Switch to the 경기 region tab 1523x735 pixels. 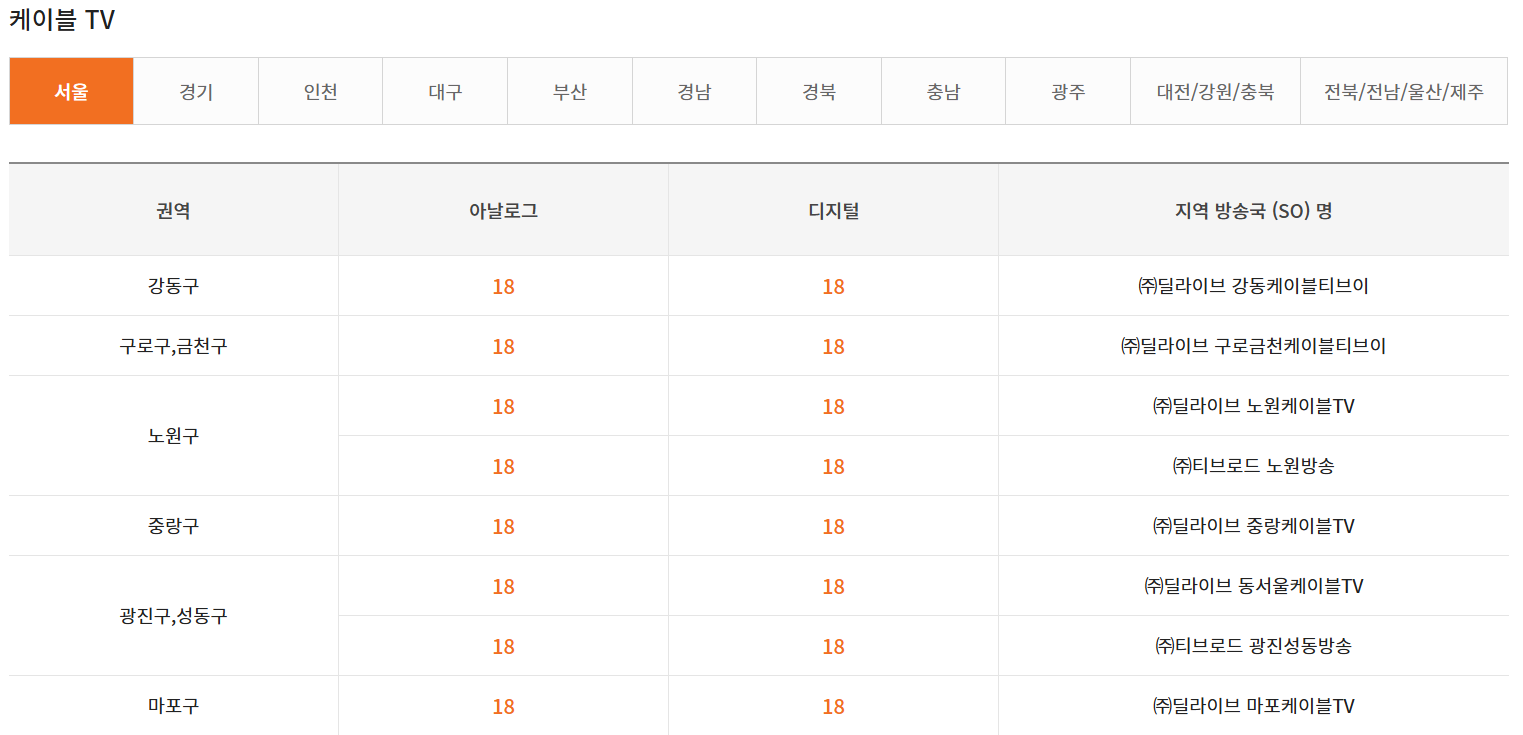(x=195, y=90)
